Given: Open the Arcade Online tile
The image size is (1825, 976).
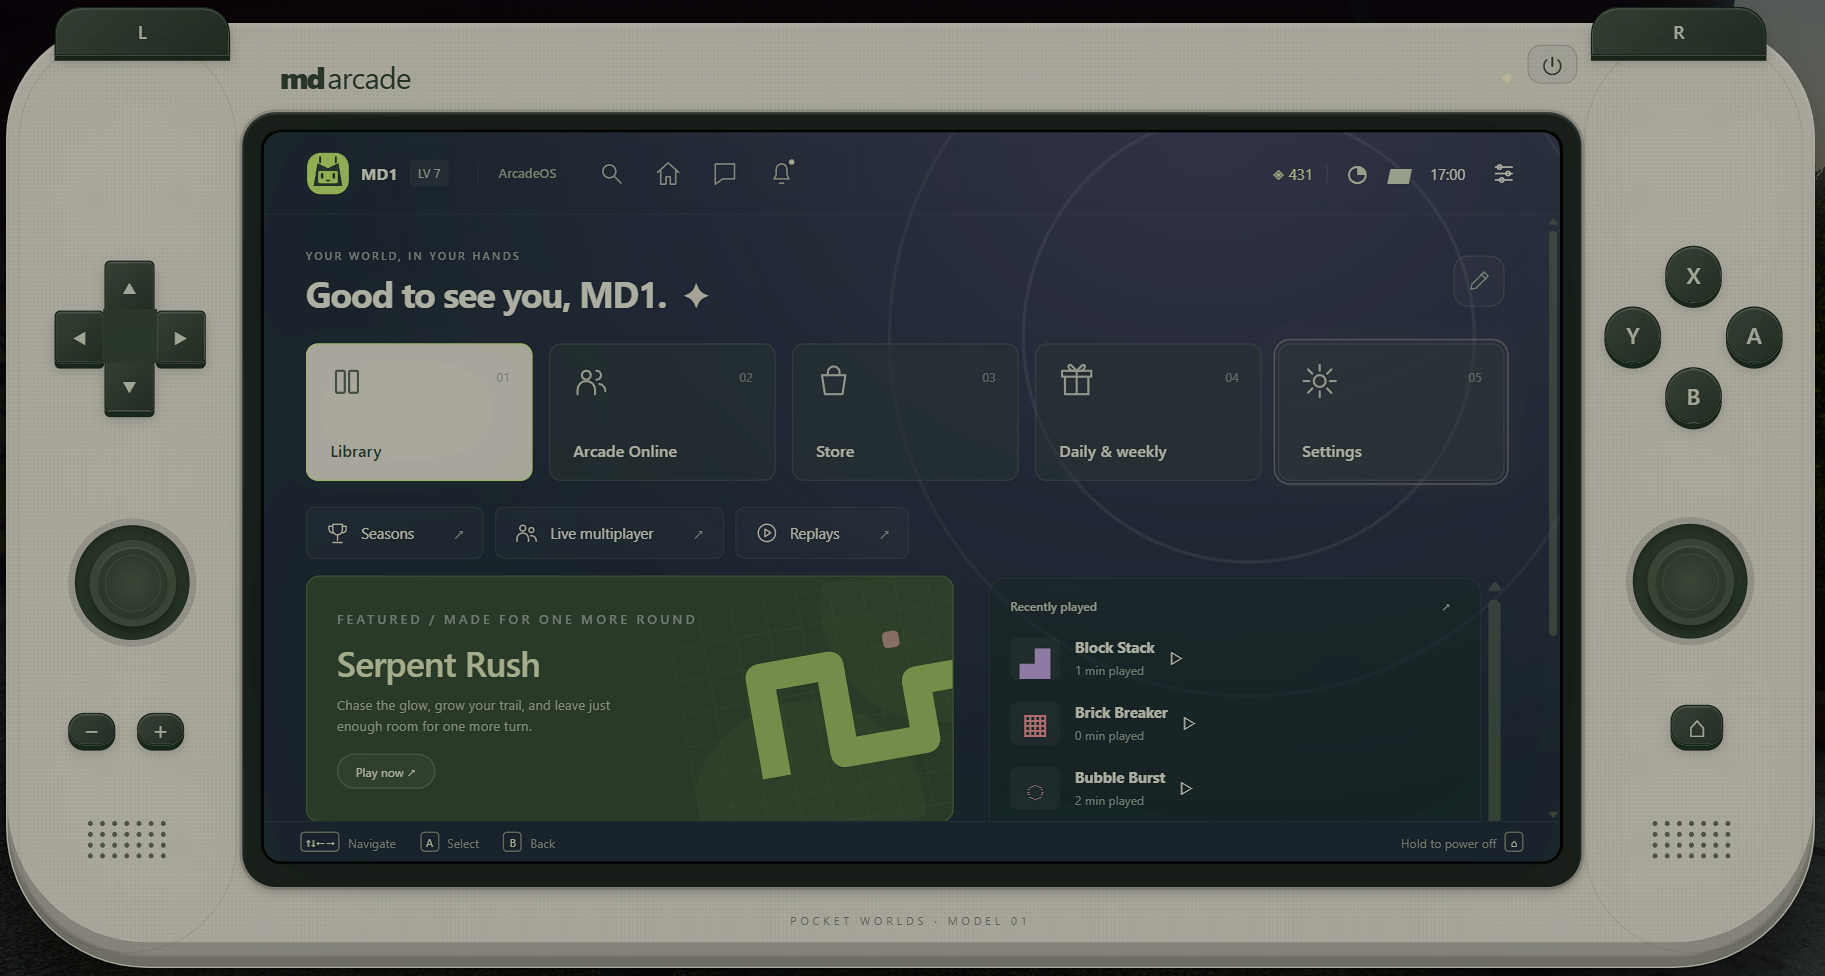Looking at the screenshot, I should (x=662, y=412).
